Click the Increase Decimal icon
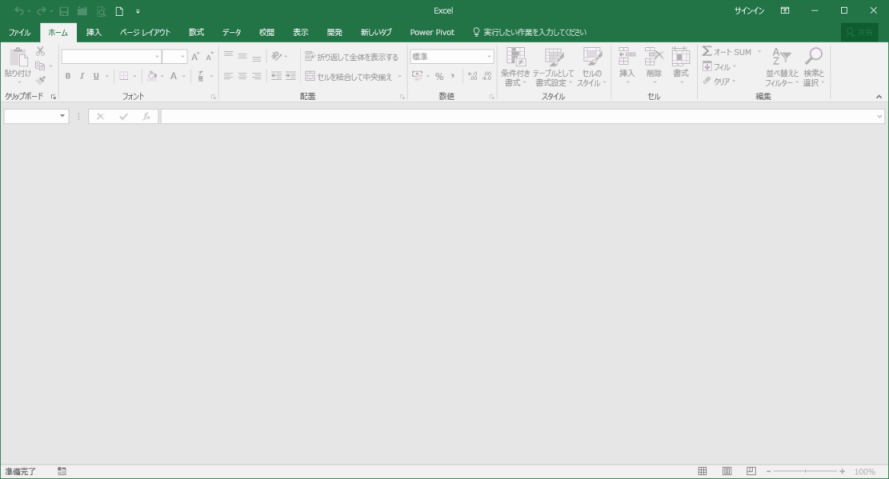Screen dimensions: 889x479 [x=473, y=76]
